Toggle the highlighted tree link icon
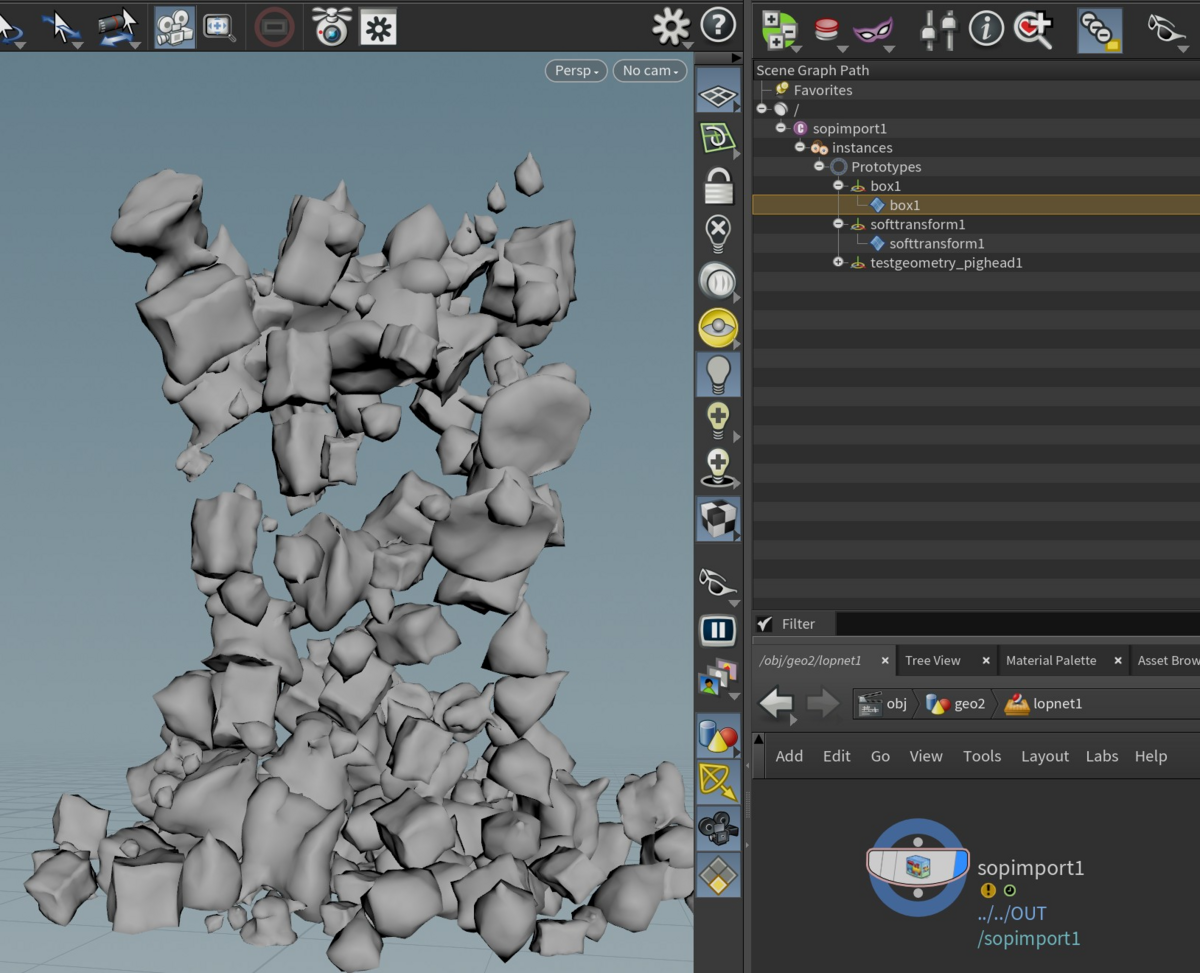Image resolution: width=1200 pixels, height=973 pixels. click(1099, 31)
